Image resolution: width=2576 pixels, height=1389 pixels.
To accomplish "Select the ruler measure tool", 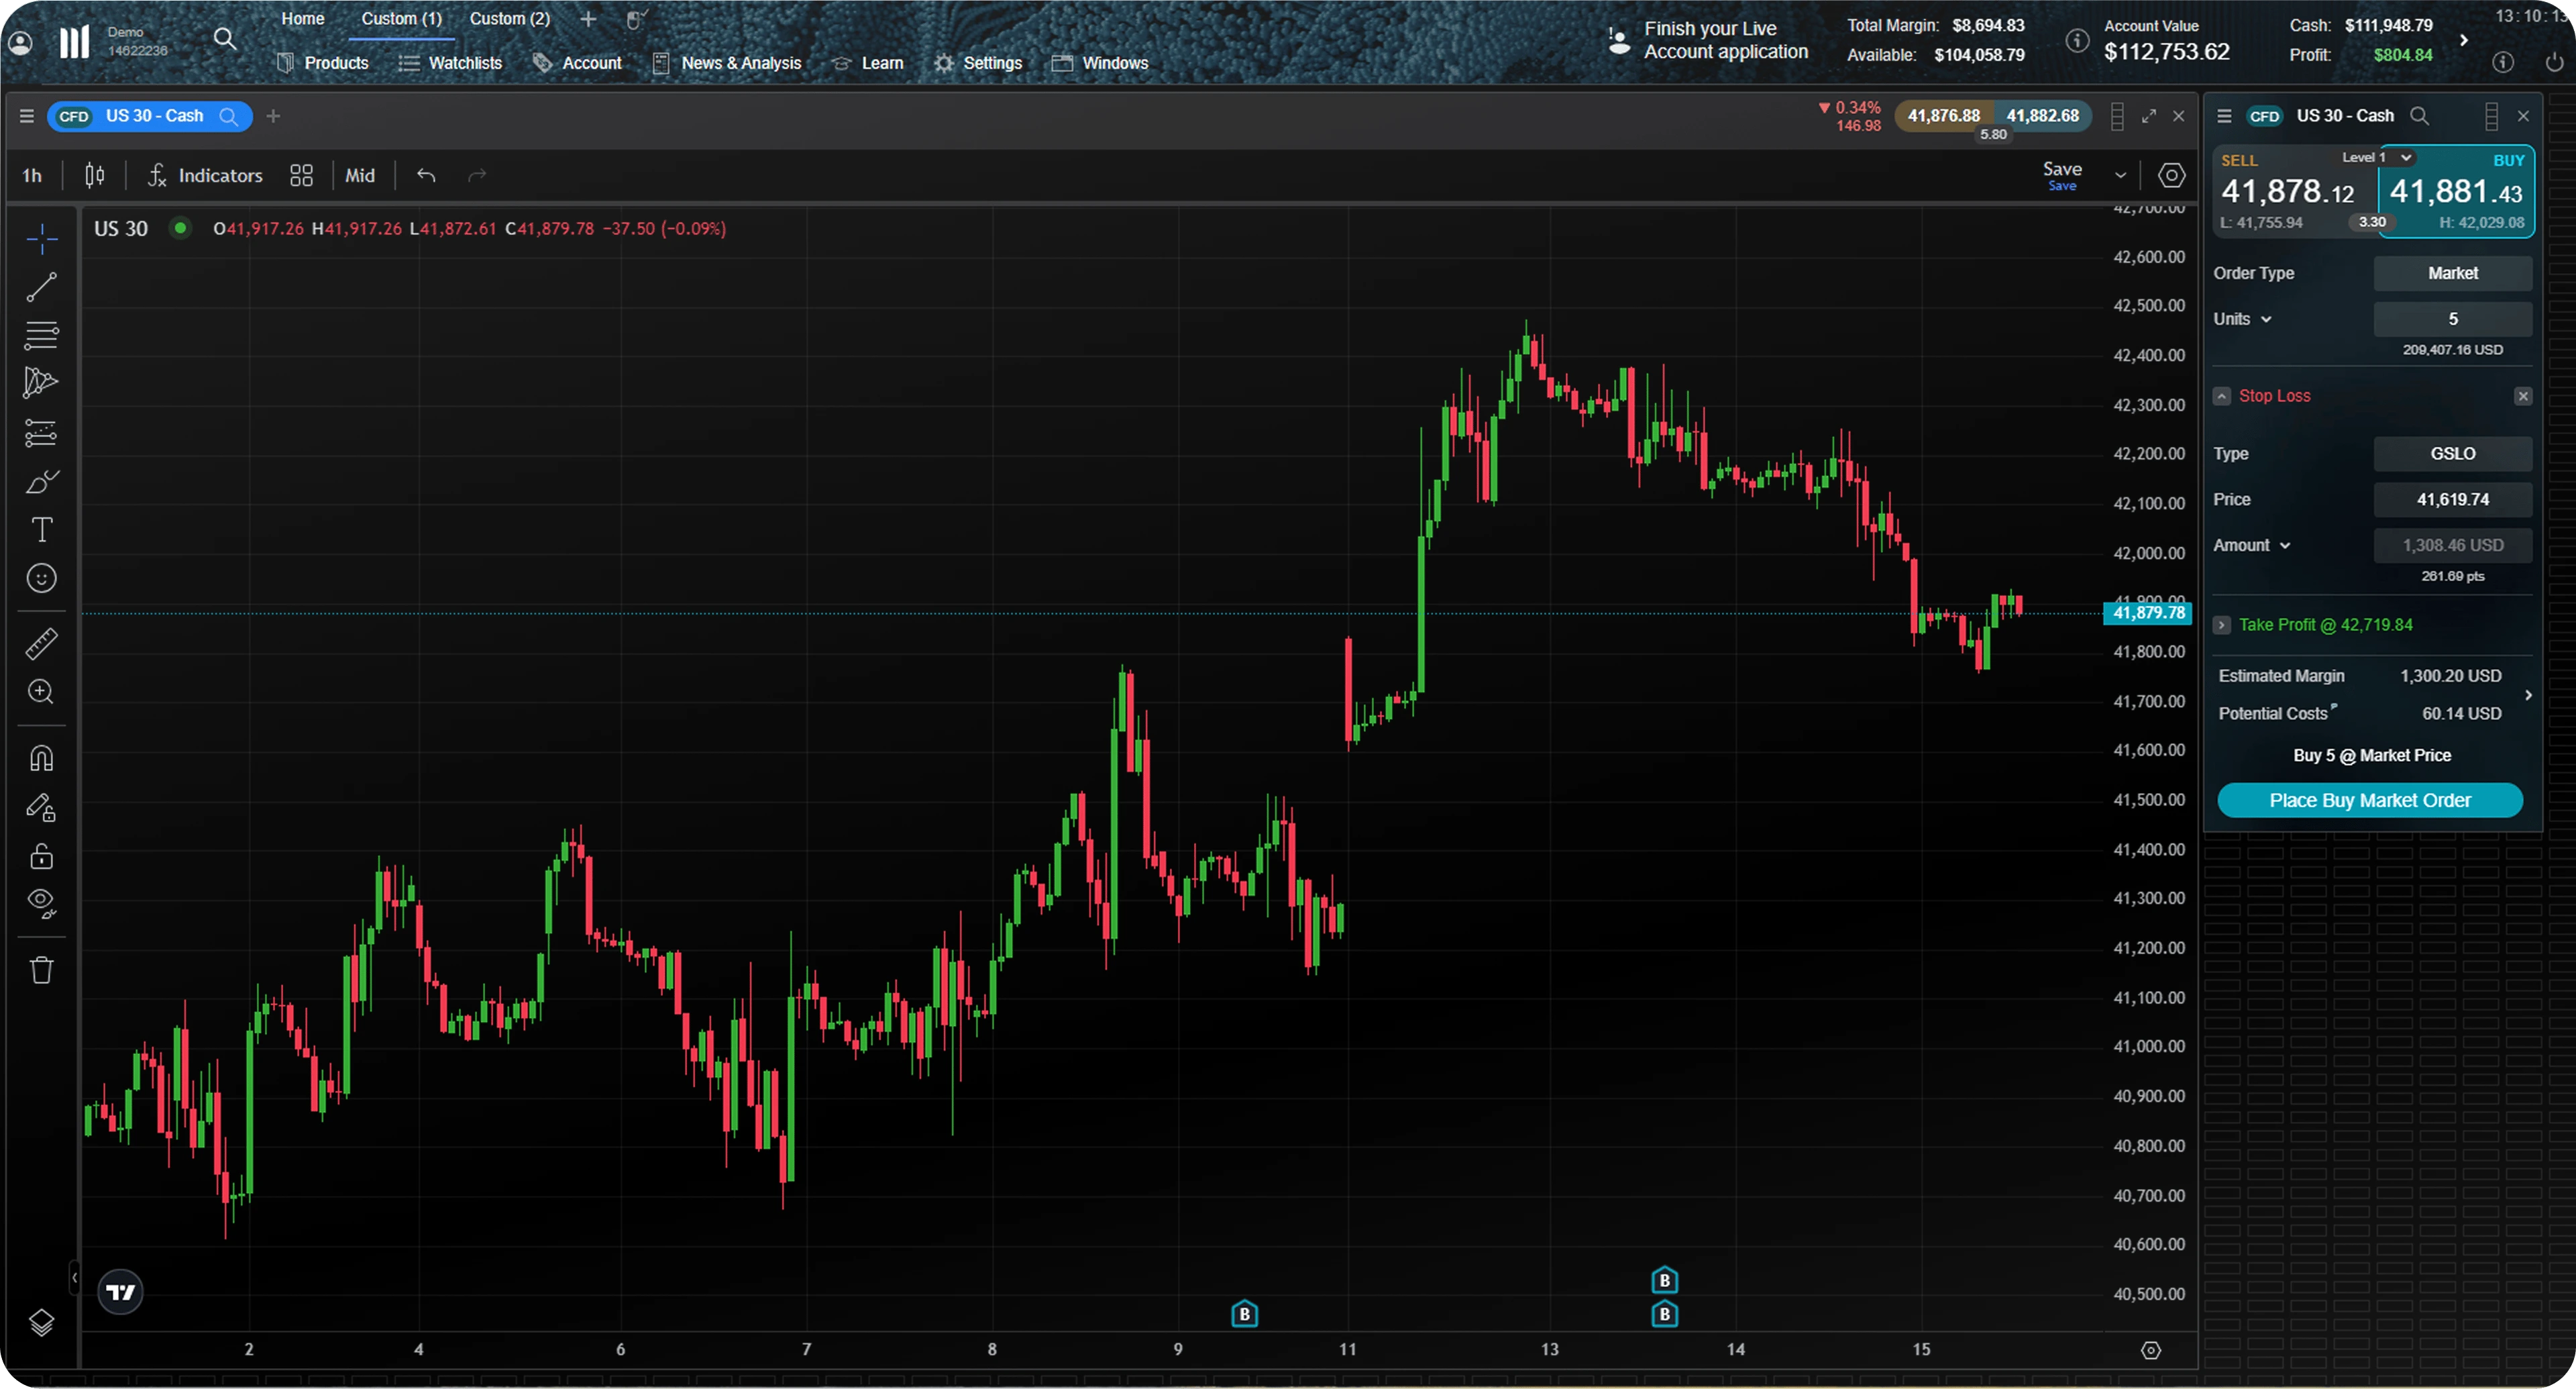I will pyautogui.click(x=41, y=644).
